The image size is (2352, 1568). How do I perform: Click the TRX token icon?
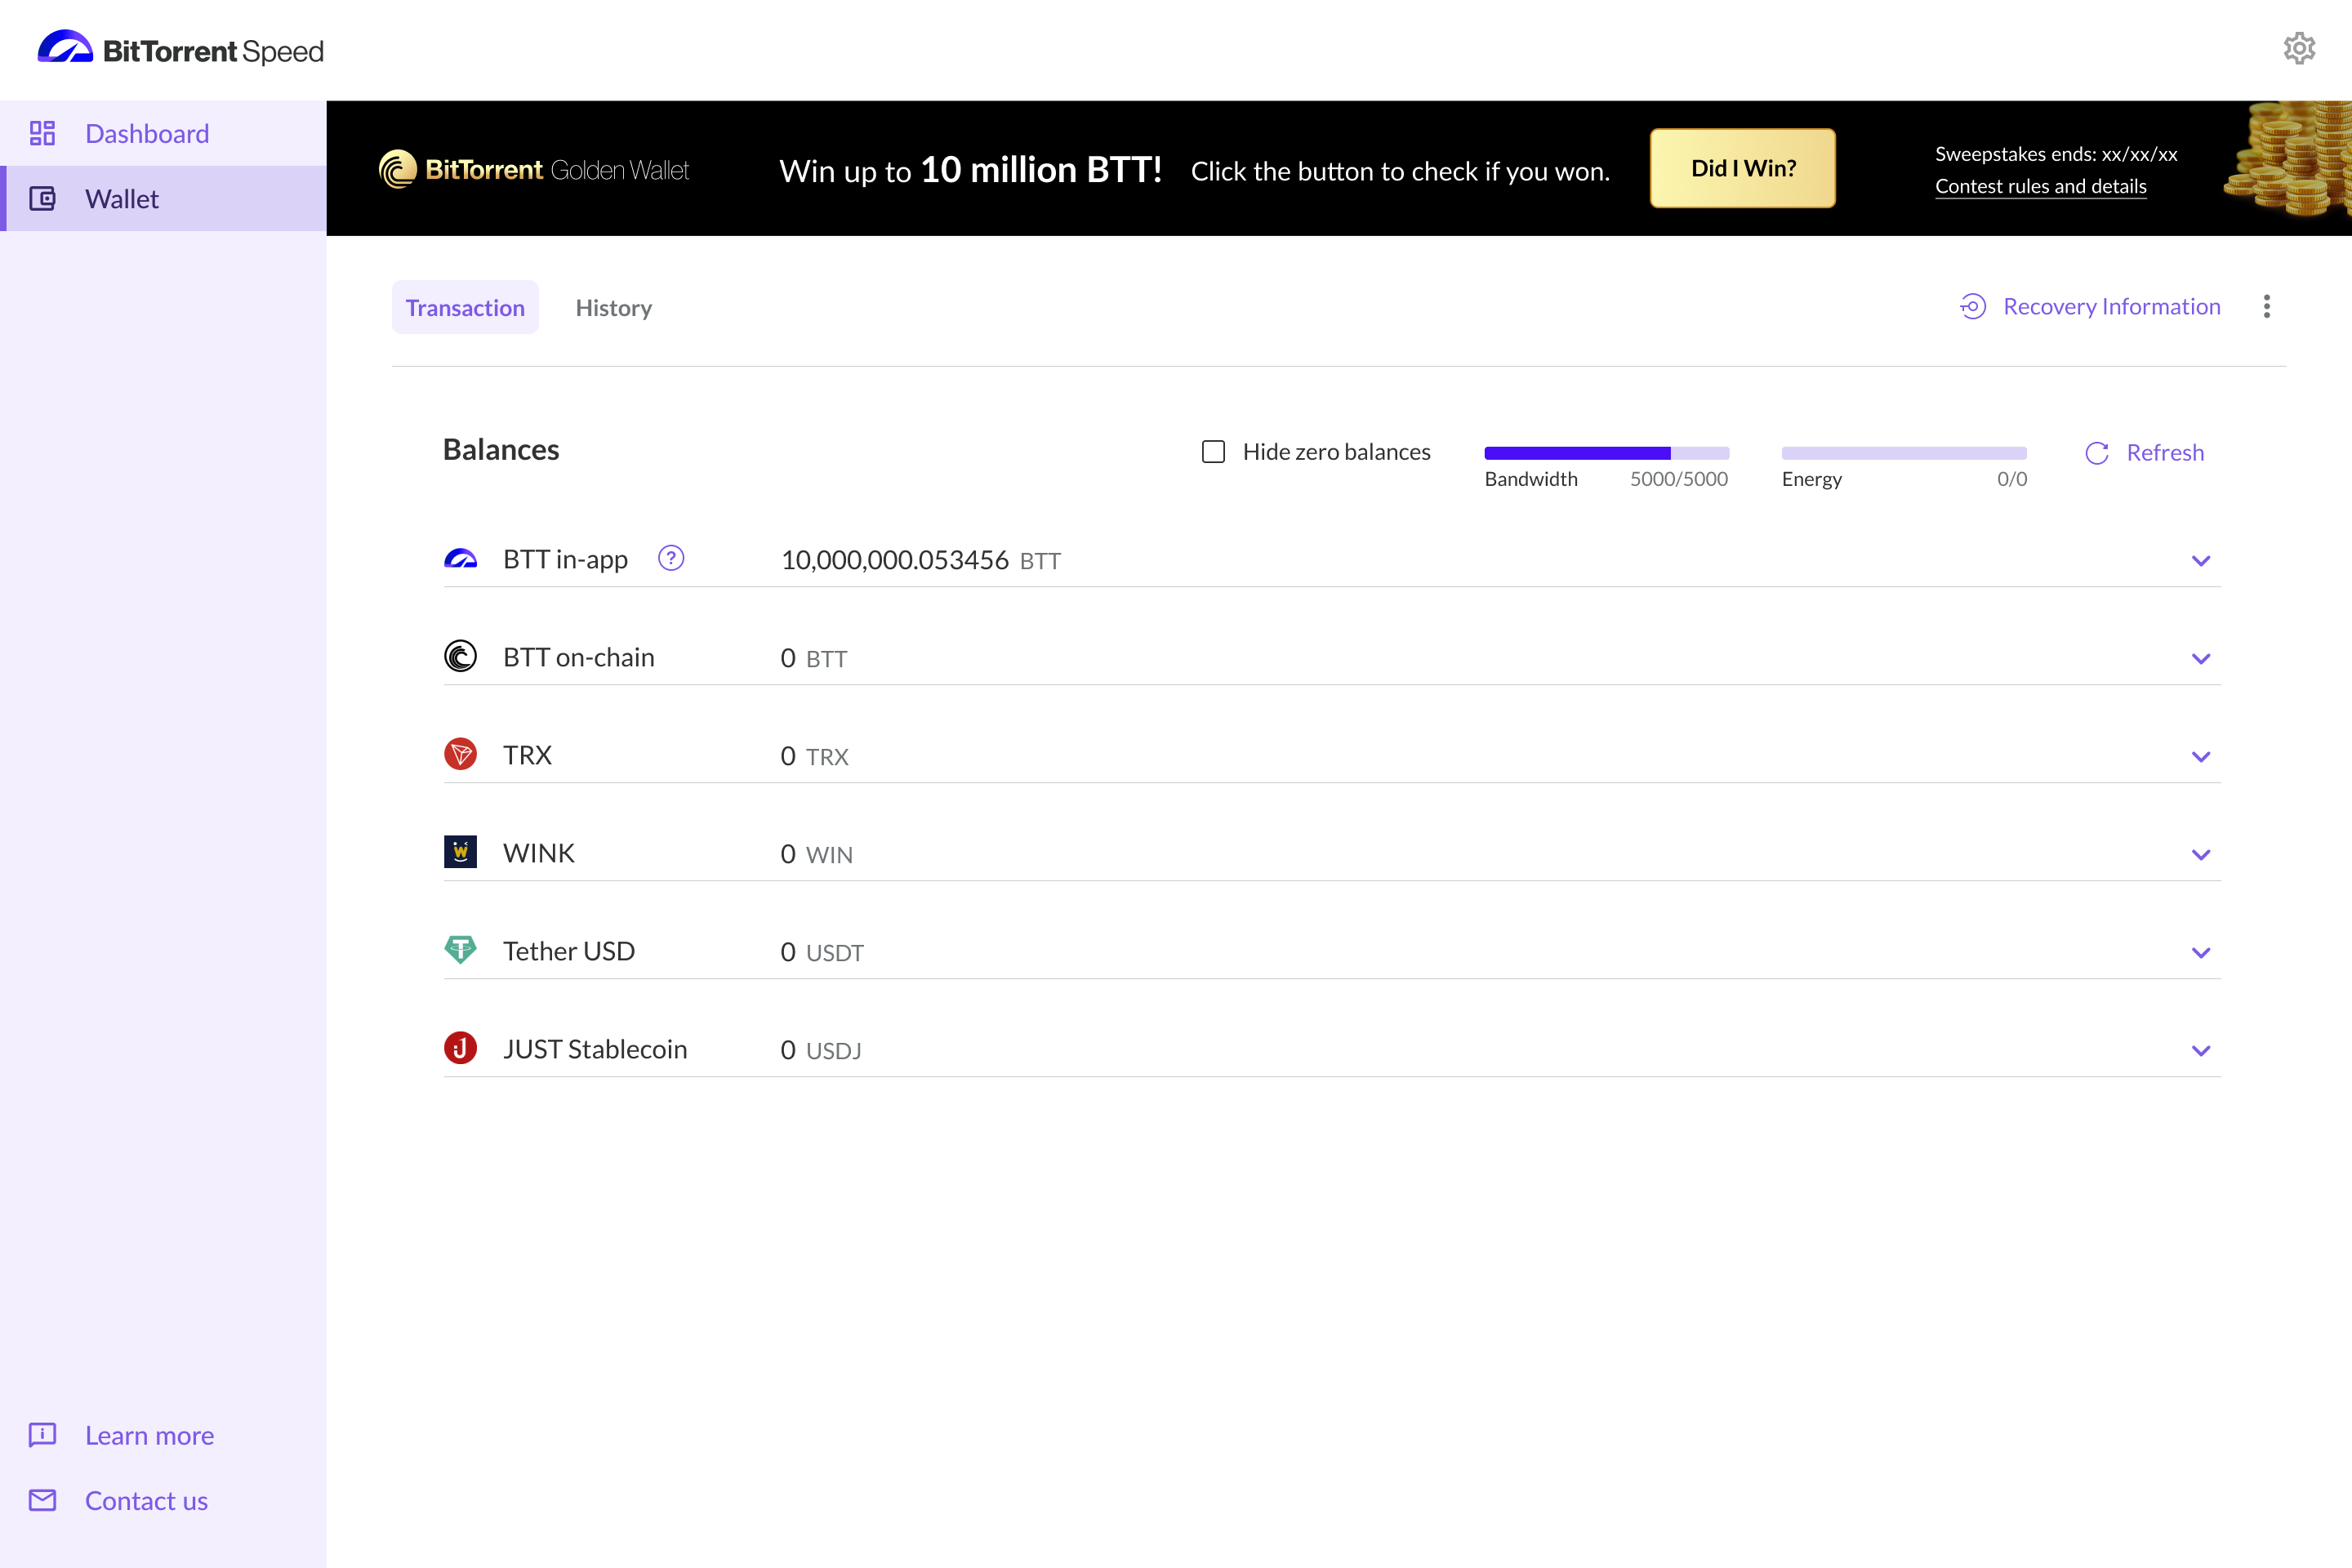pos(461,754)
